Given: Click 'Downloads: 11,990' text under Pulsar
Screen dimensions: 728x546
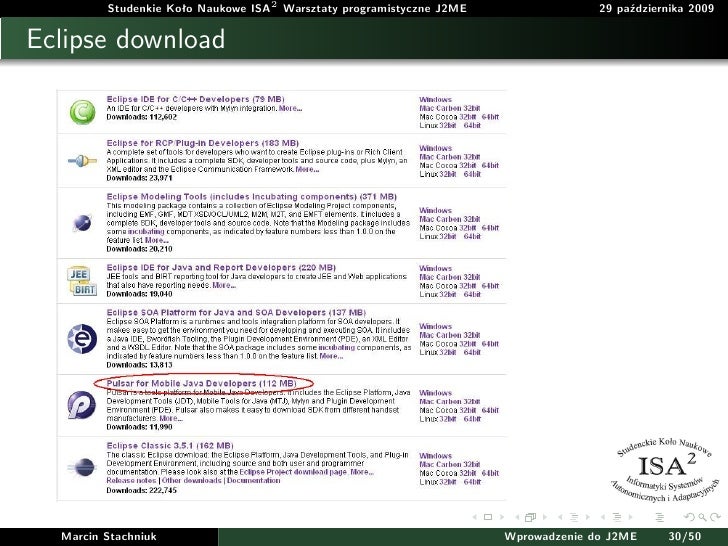Looking at the screenshot, I should pos(139,427).
